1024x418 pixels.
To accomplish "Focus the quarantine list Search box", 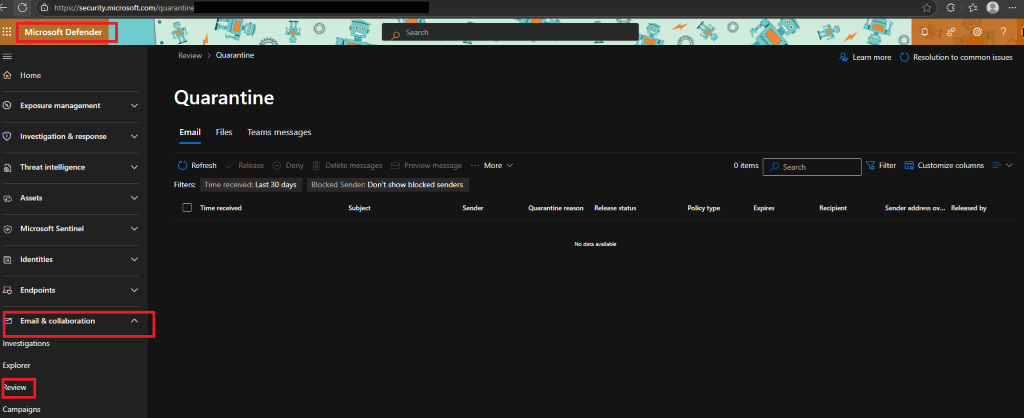I will (x=812, y=167).
